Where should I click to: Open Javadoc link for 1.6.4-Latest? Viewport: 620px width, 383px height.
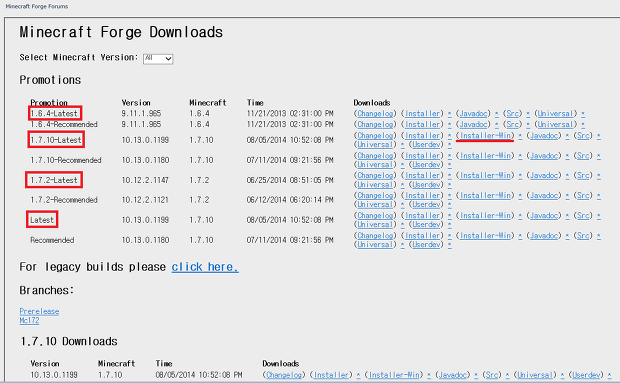click(473, 113)
